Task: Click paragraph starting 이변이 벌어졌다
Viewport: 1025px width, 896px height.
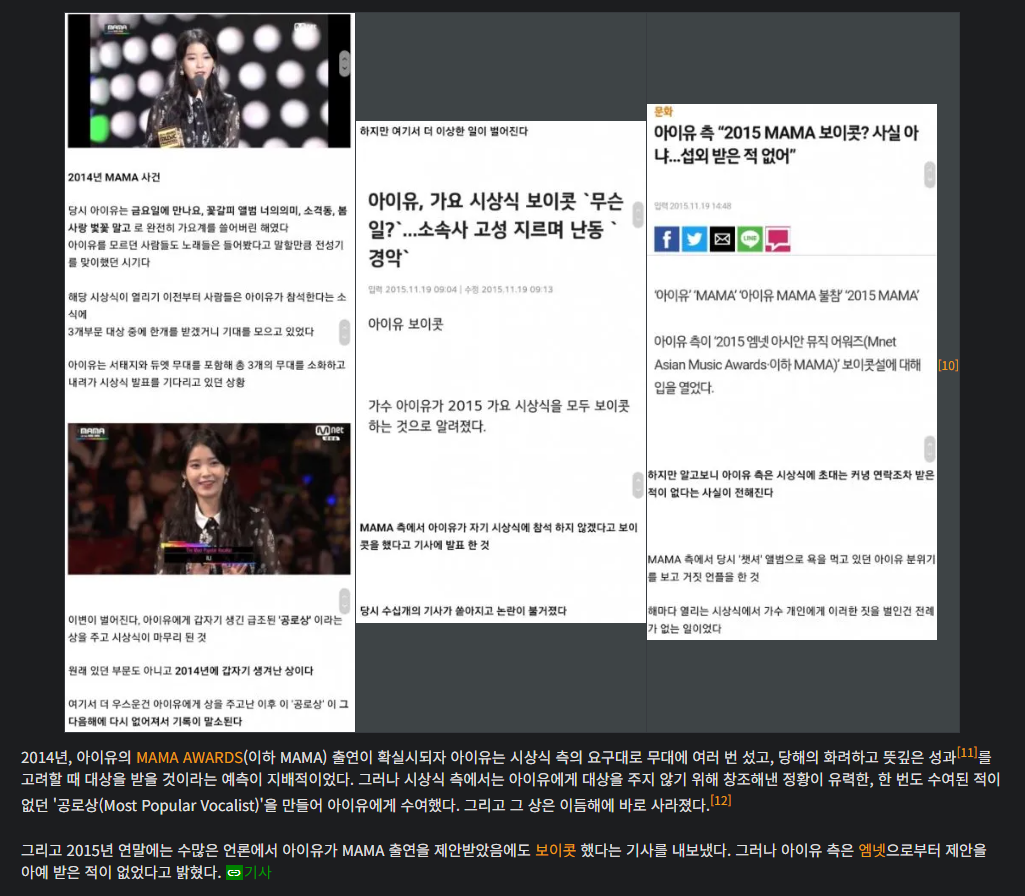Action: (205, 628)
